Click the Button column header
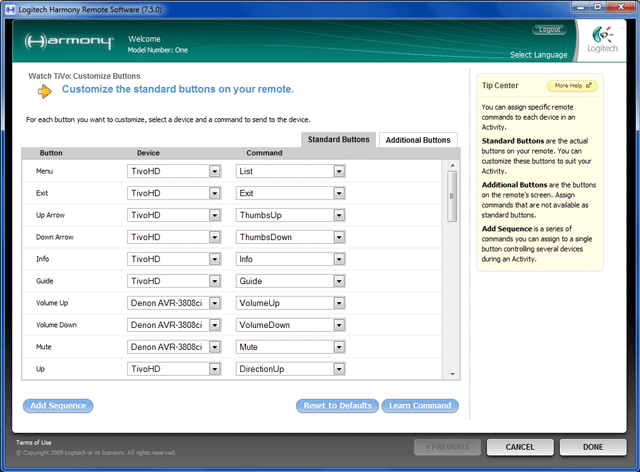This screenshot has height=472, width=640. point(51,153)
